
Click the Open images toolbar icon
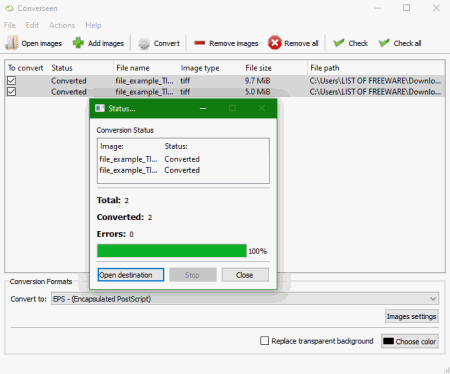(x=11, y=43)
